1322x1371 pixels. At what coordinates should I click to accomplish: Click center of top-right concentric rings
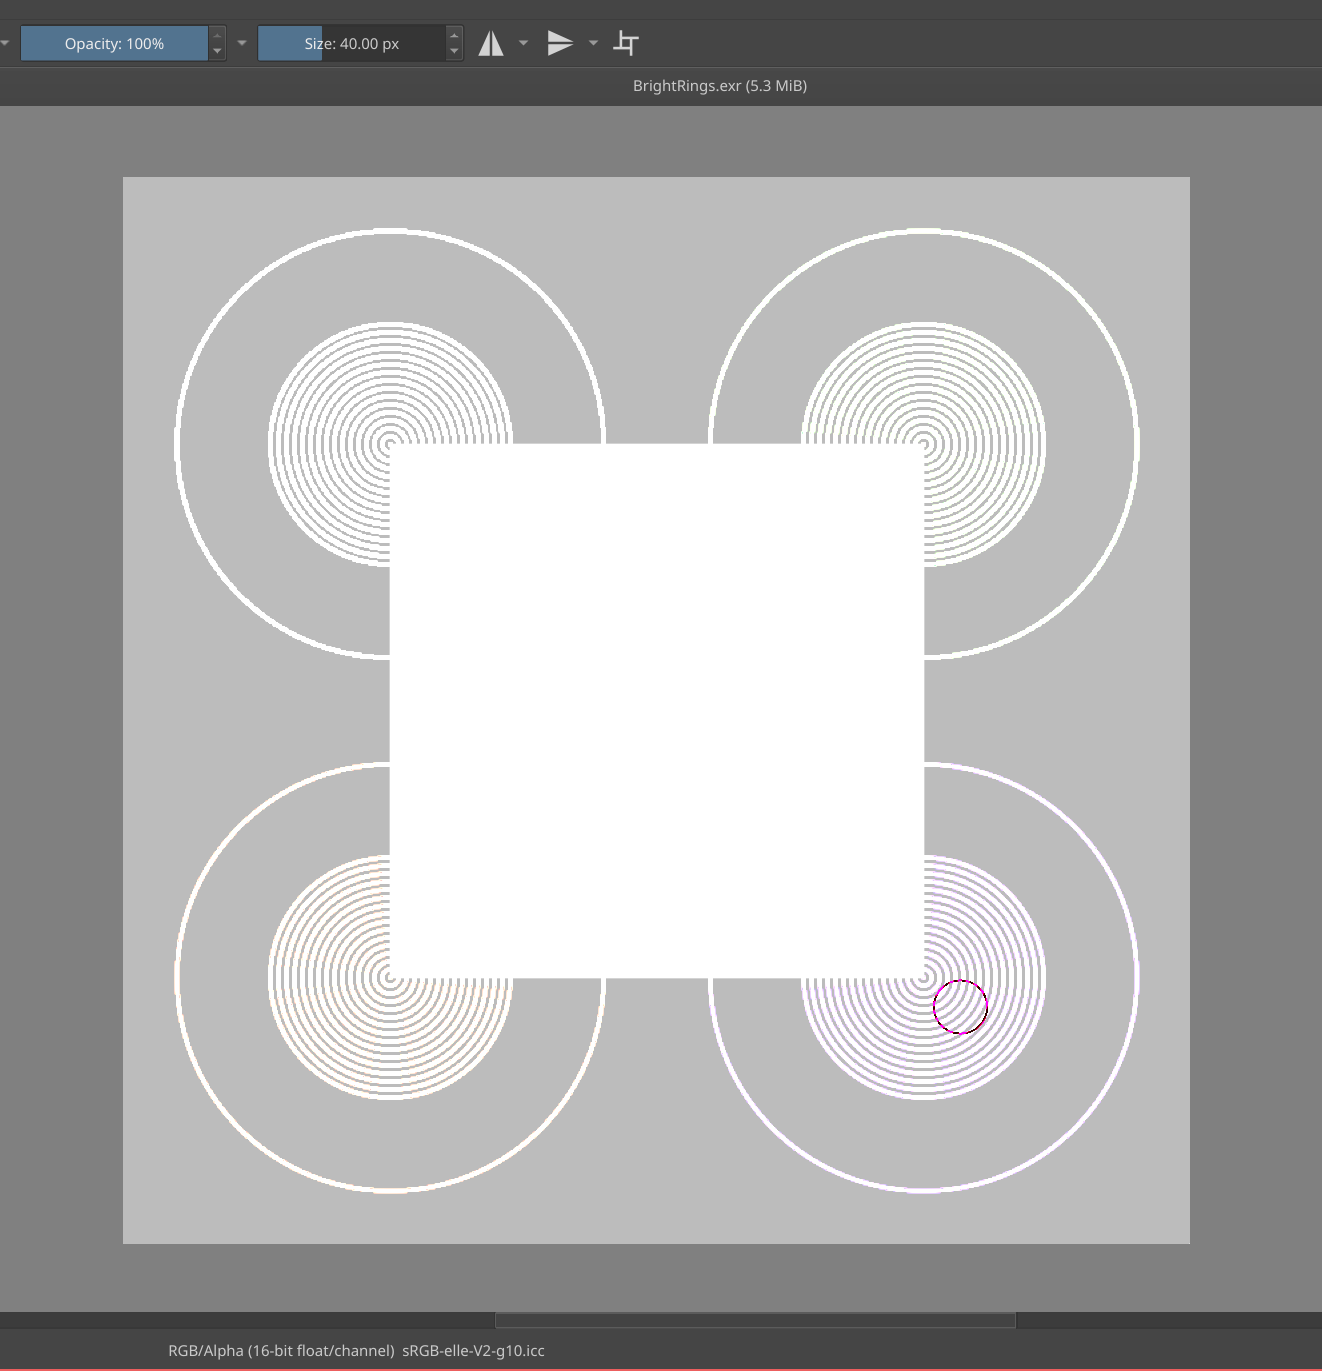[924, 443]
